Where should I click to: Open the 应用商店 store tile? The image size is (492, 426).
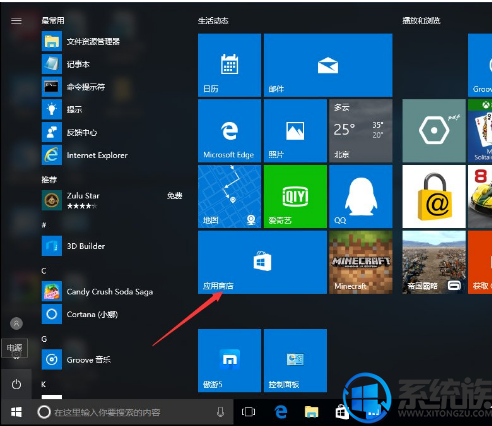[262, 262]
